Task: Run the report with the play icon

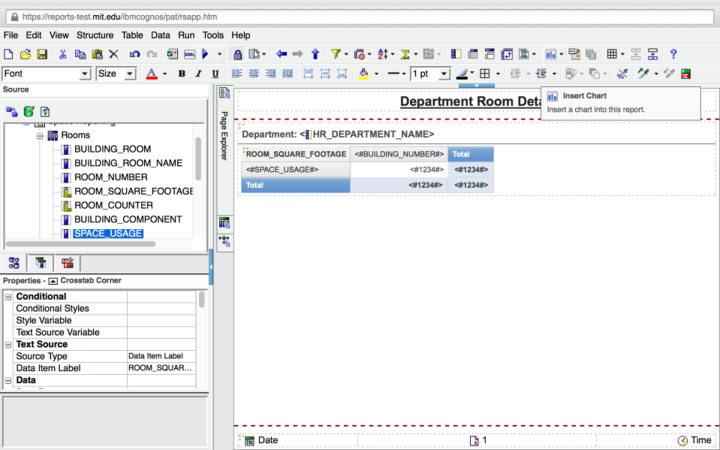Action: coord(206,54)
